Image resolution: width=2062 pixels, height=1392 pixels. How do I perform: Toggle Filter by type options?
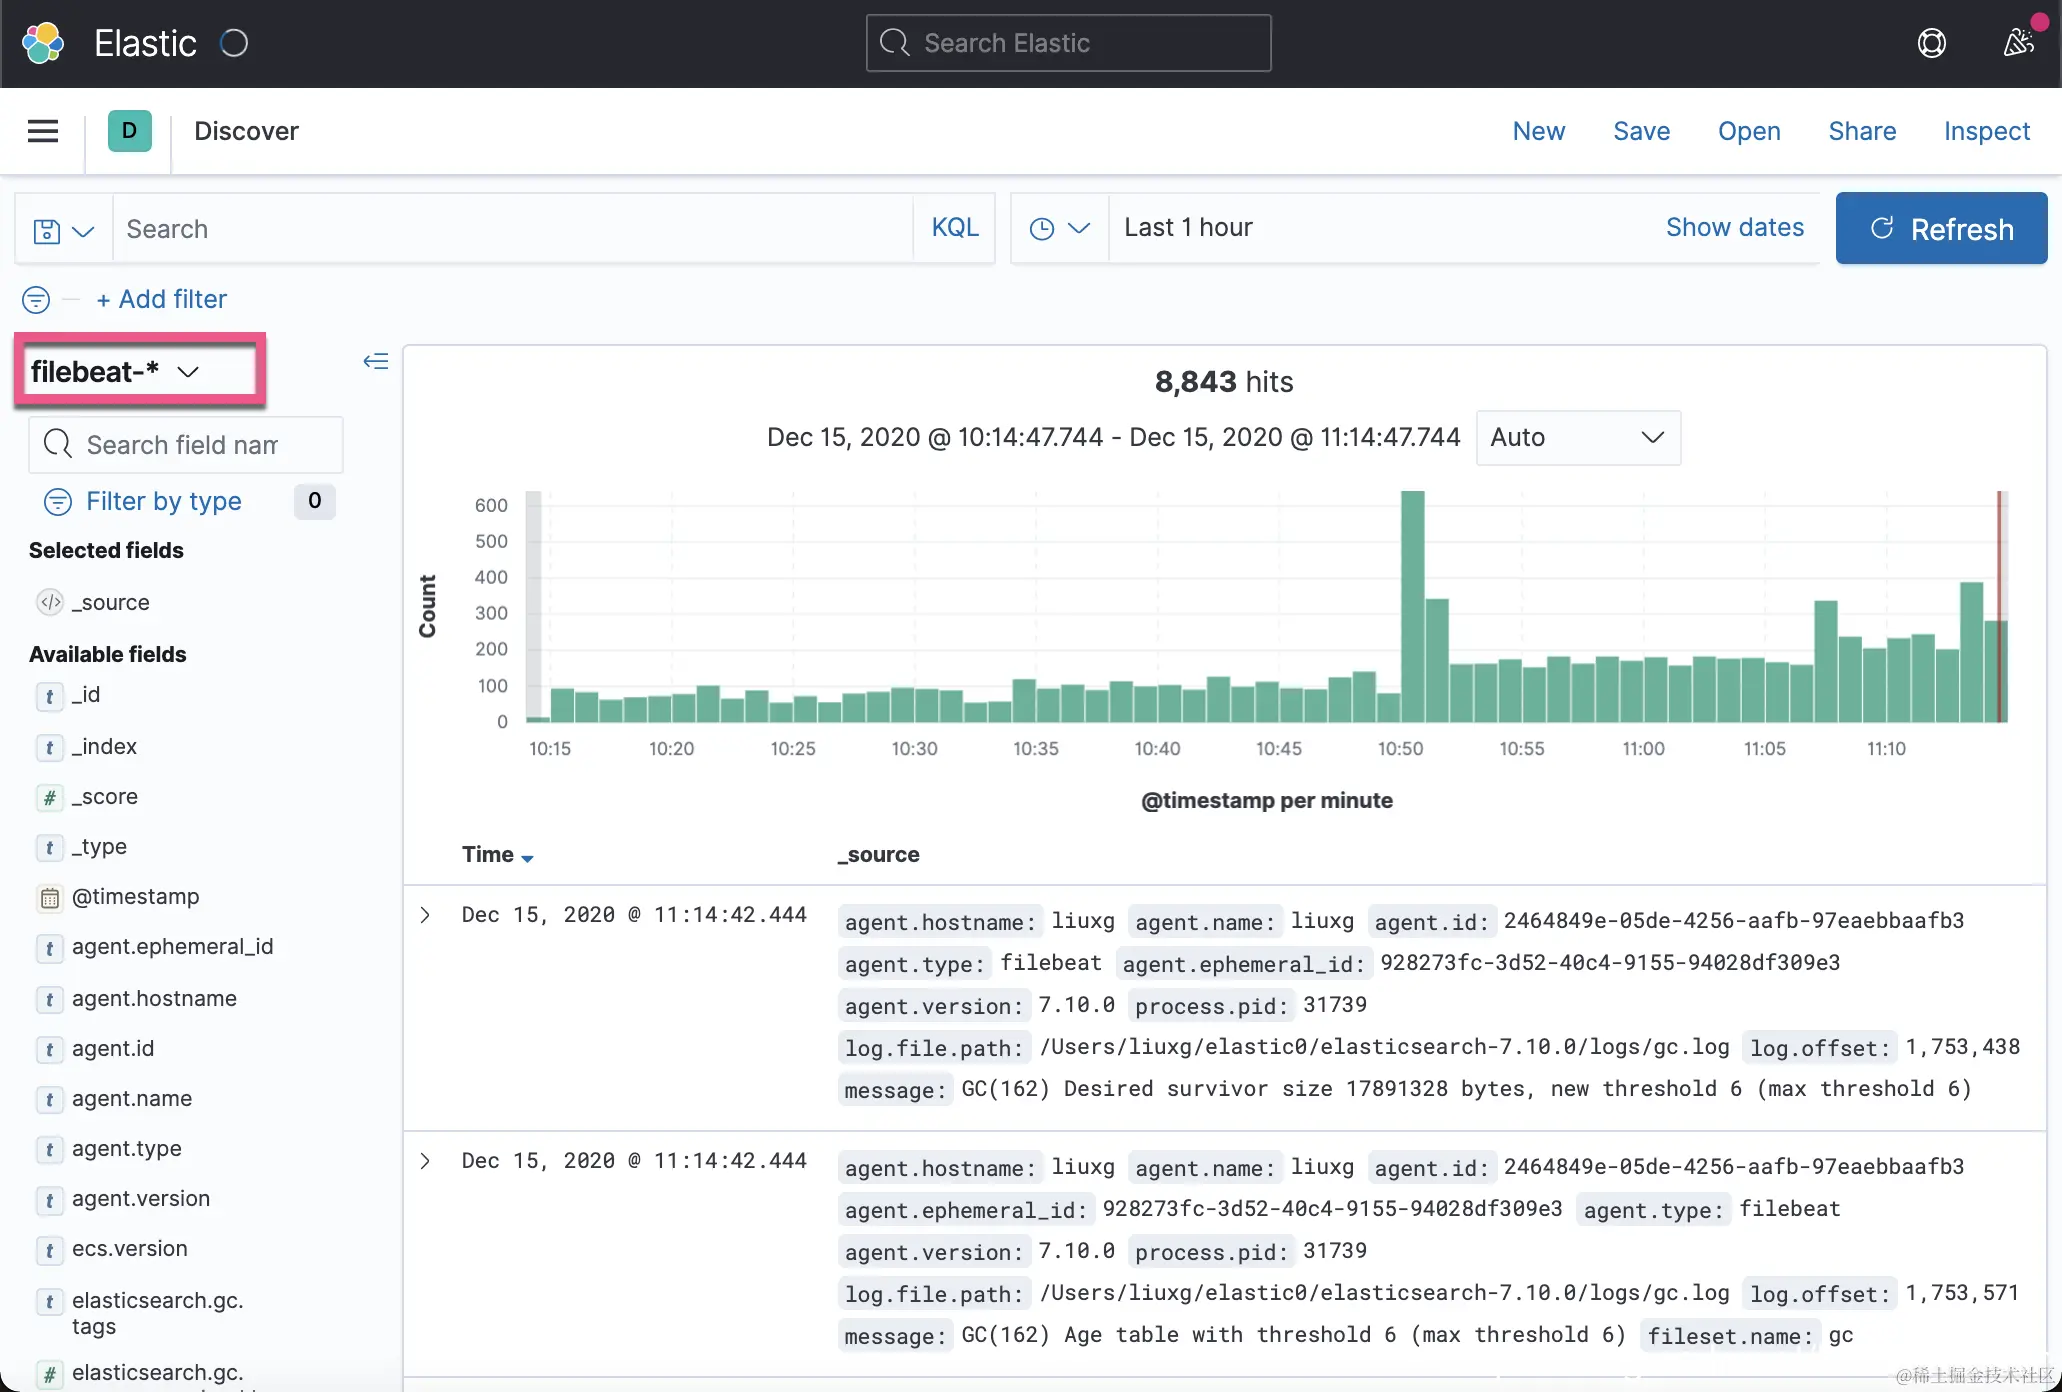point(162,501)
